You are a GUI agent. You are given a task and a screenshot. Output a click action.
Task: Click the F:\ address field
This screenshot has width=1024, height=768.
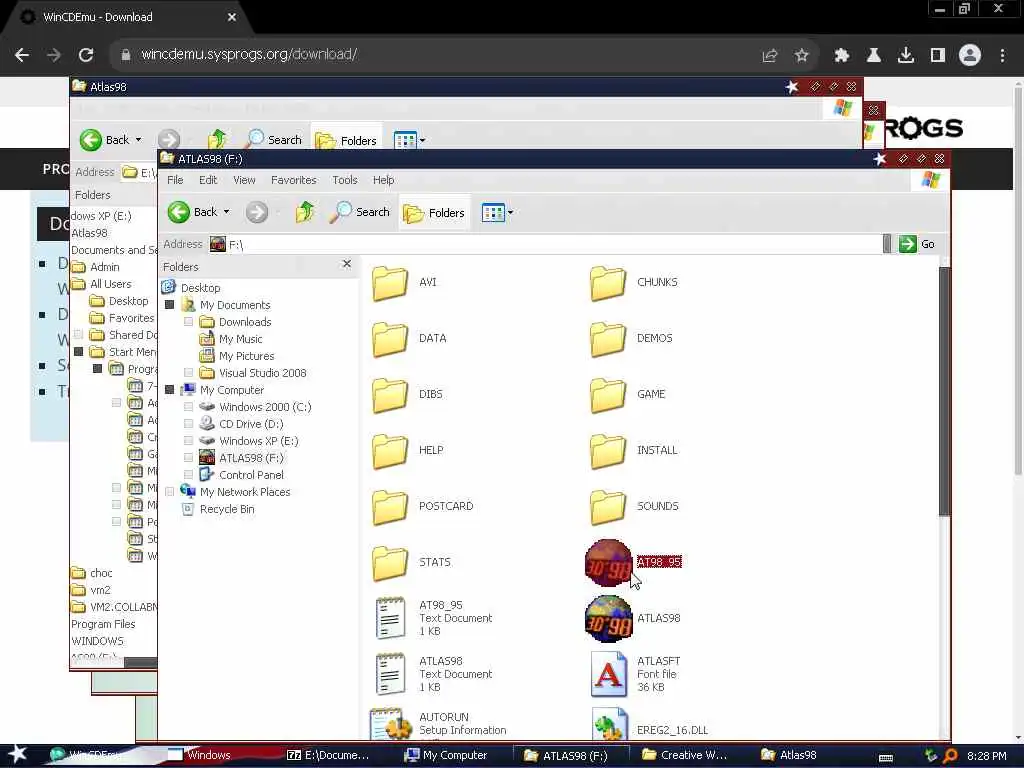coord(545,244)
